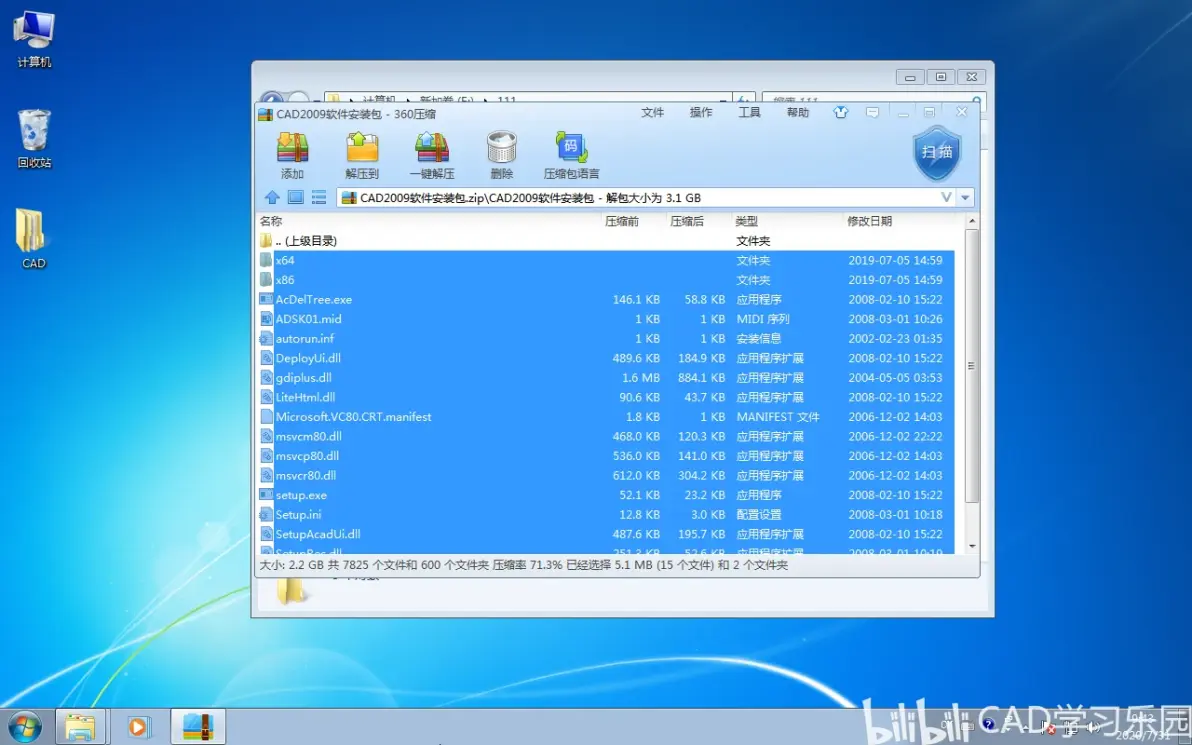Click the folder icon of 上级目录 row
The image size is (1192, 745).
point(265,241)
